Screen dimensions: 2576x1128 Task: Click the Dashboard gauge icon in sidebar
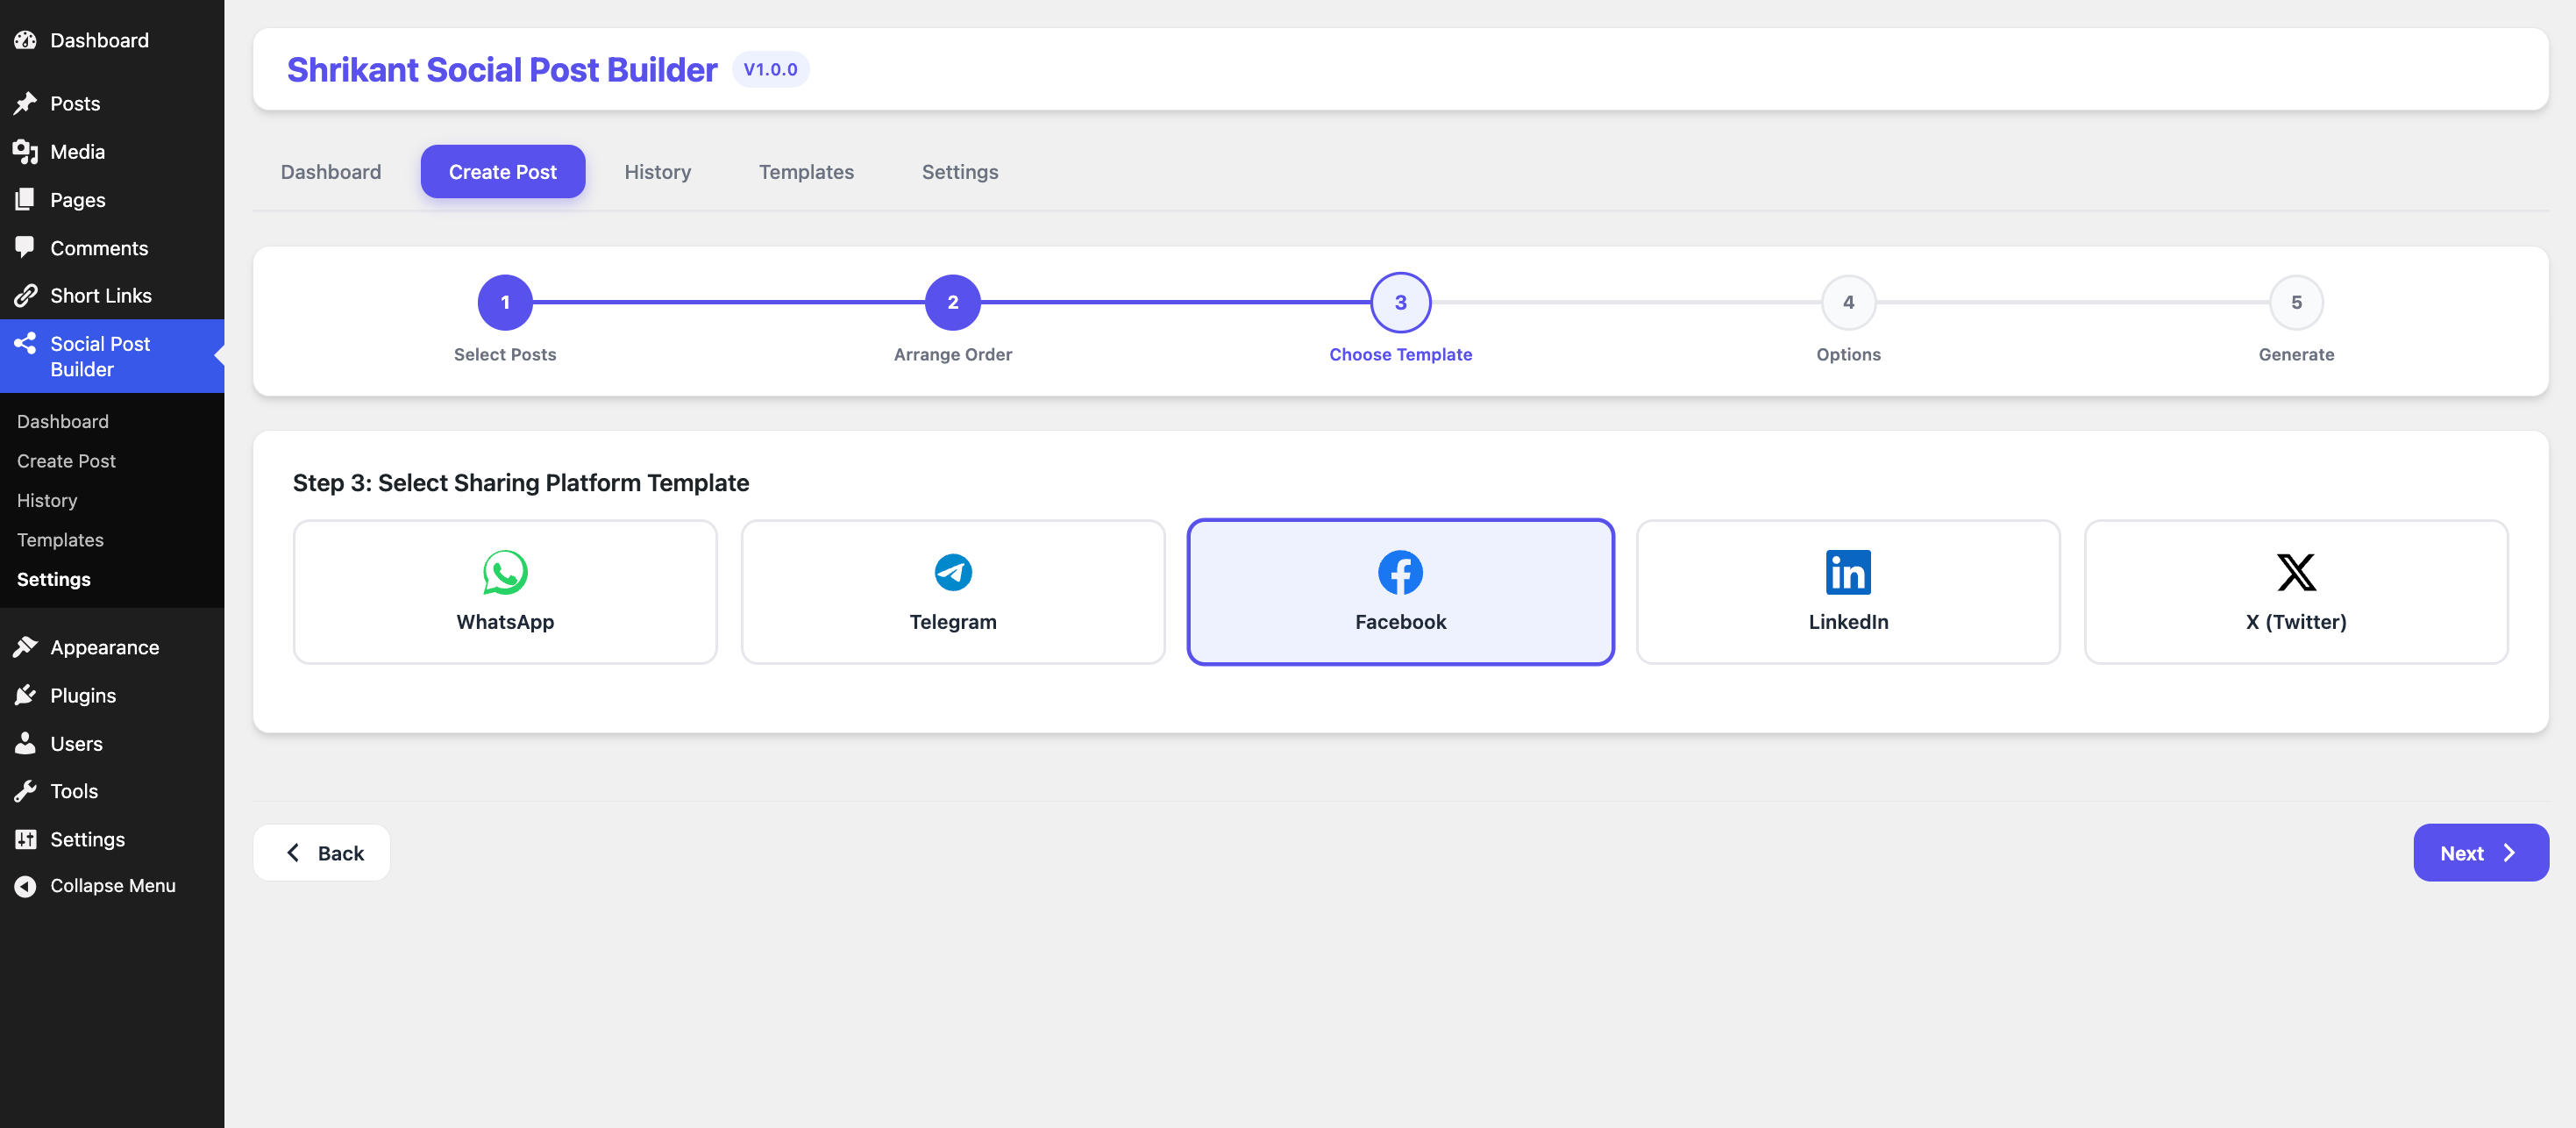25,40
